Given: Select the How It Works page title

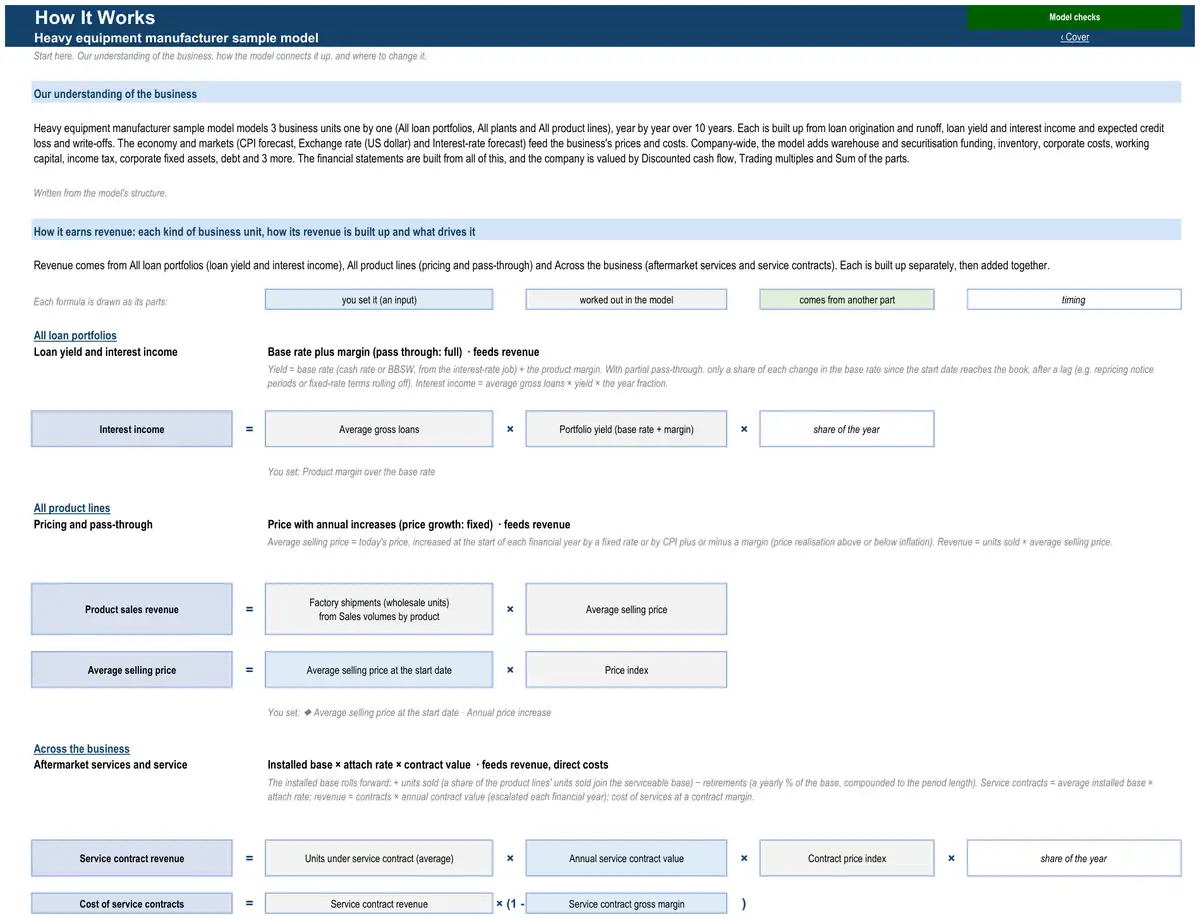Looking at the screenshot, I should 95,17.
